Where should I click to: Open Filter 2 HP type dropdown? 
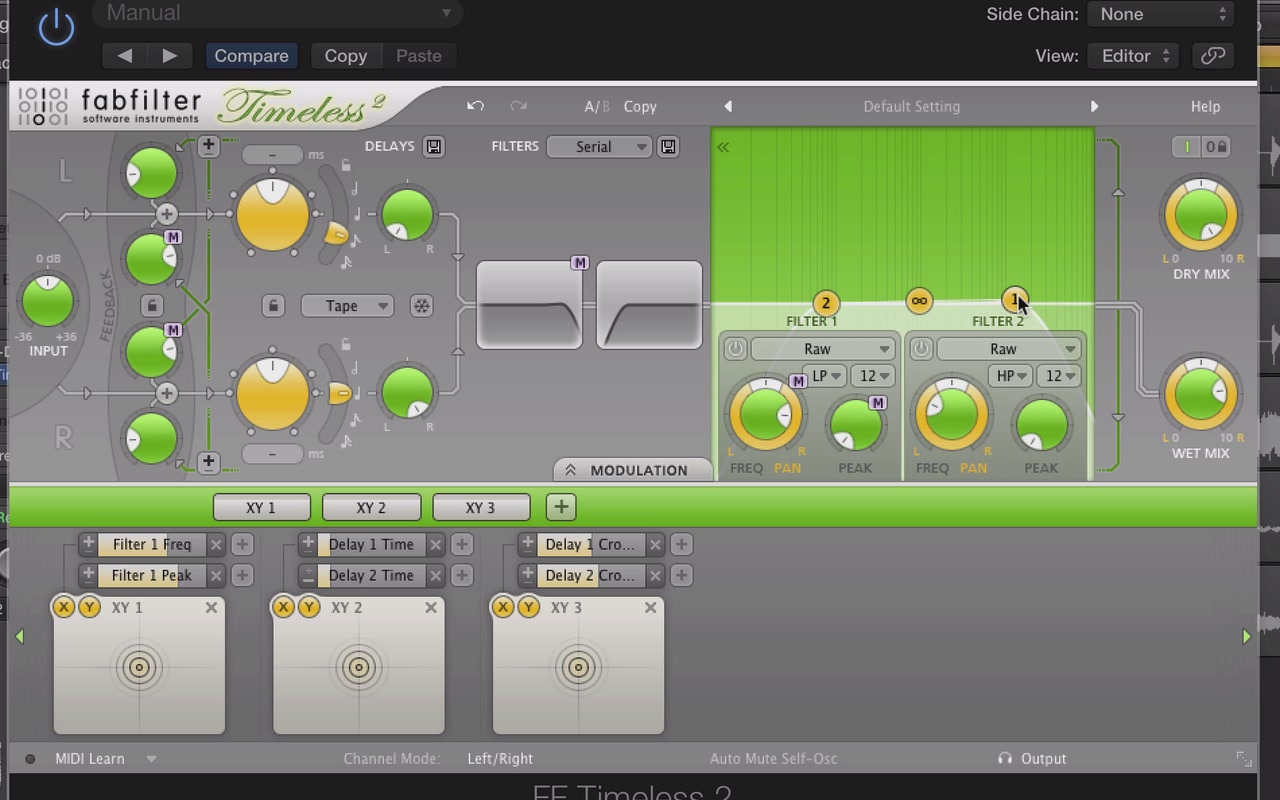[1011, 376]
